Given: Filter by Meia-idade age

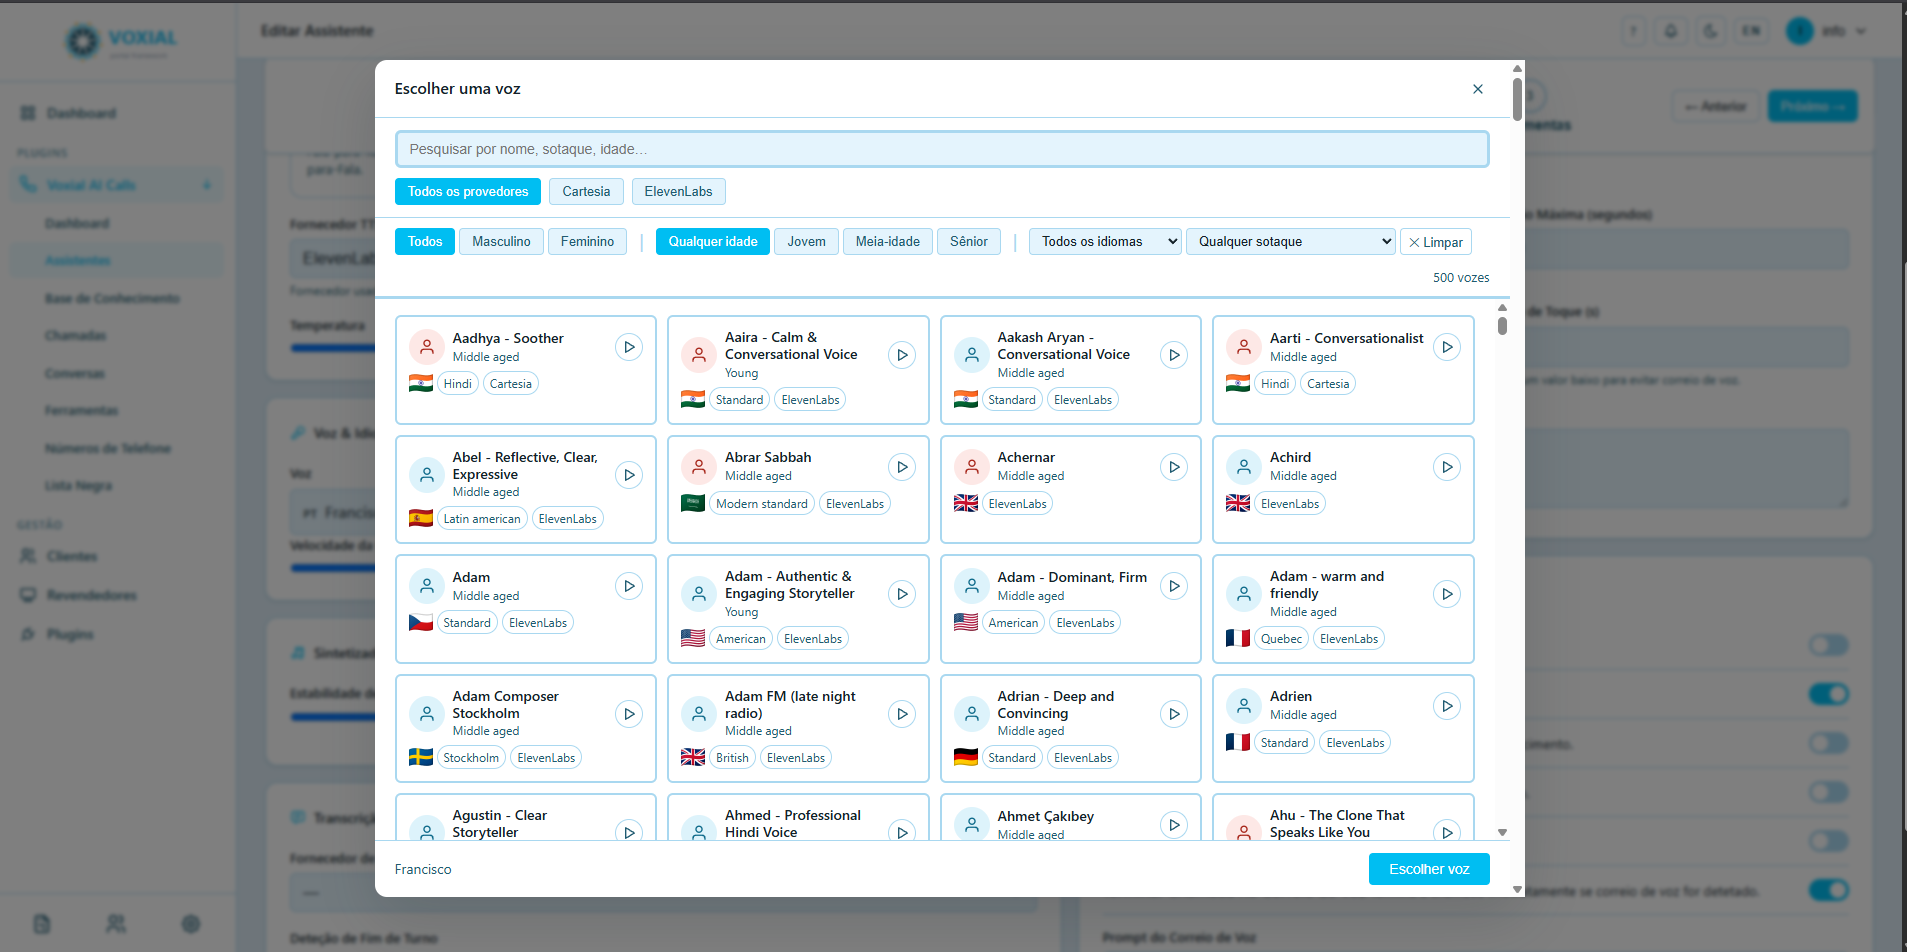Looking at the screenshot, I should (x=888, y=242).
